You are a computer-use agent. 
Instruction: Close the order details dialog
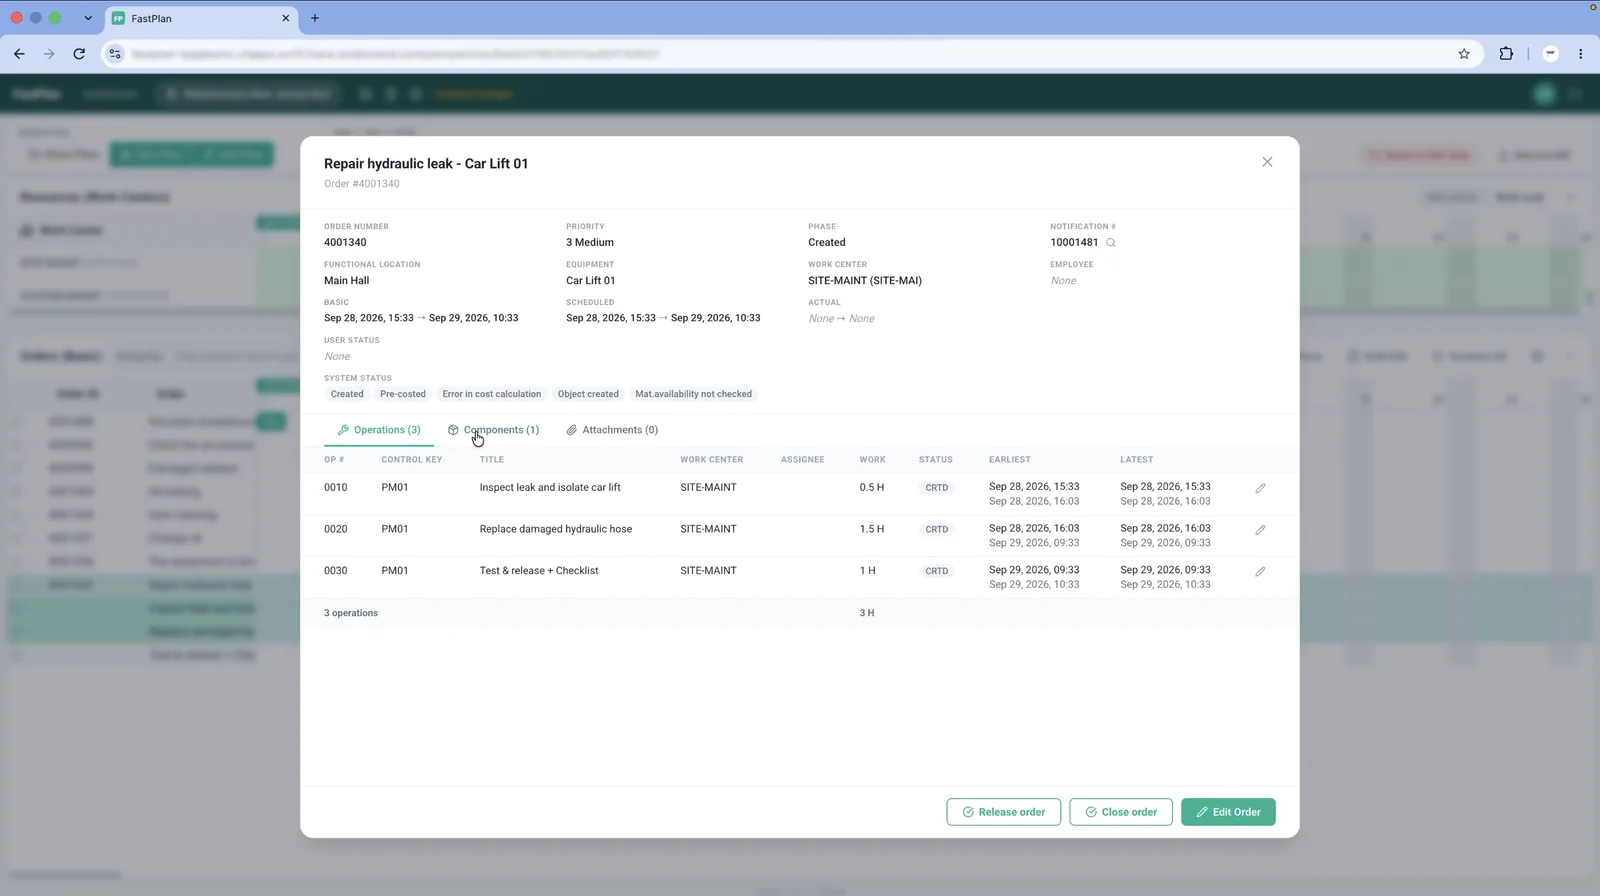[x=1267, y=162]
